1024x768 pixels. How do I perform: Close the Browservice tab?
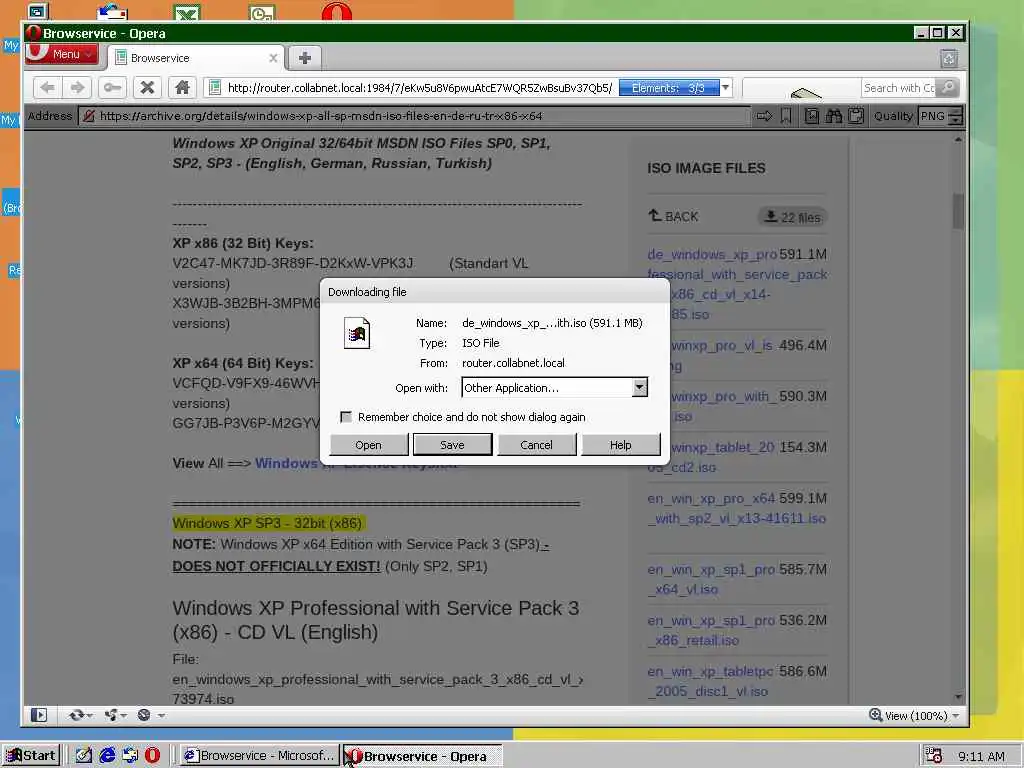(x=273, y=58)
